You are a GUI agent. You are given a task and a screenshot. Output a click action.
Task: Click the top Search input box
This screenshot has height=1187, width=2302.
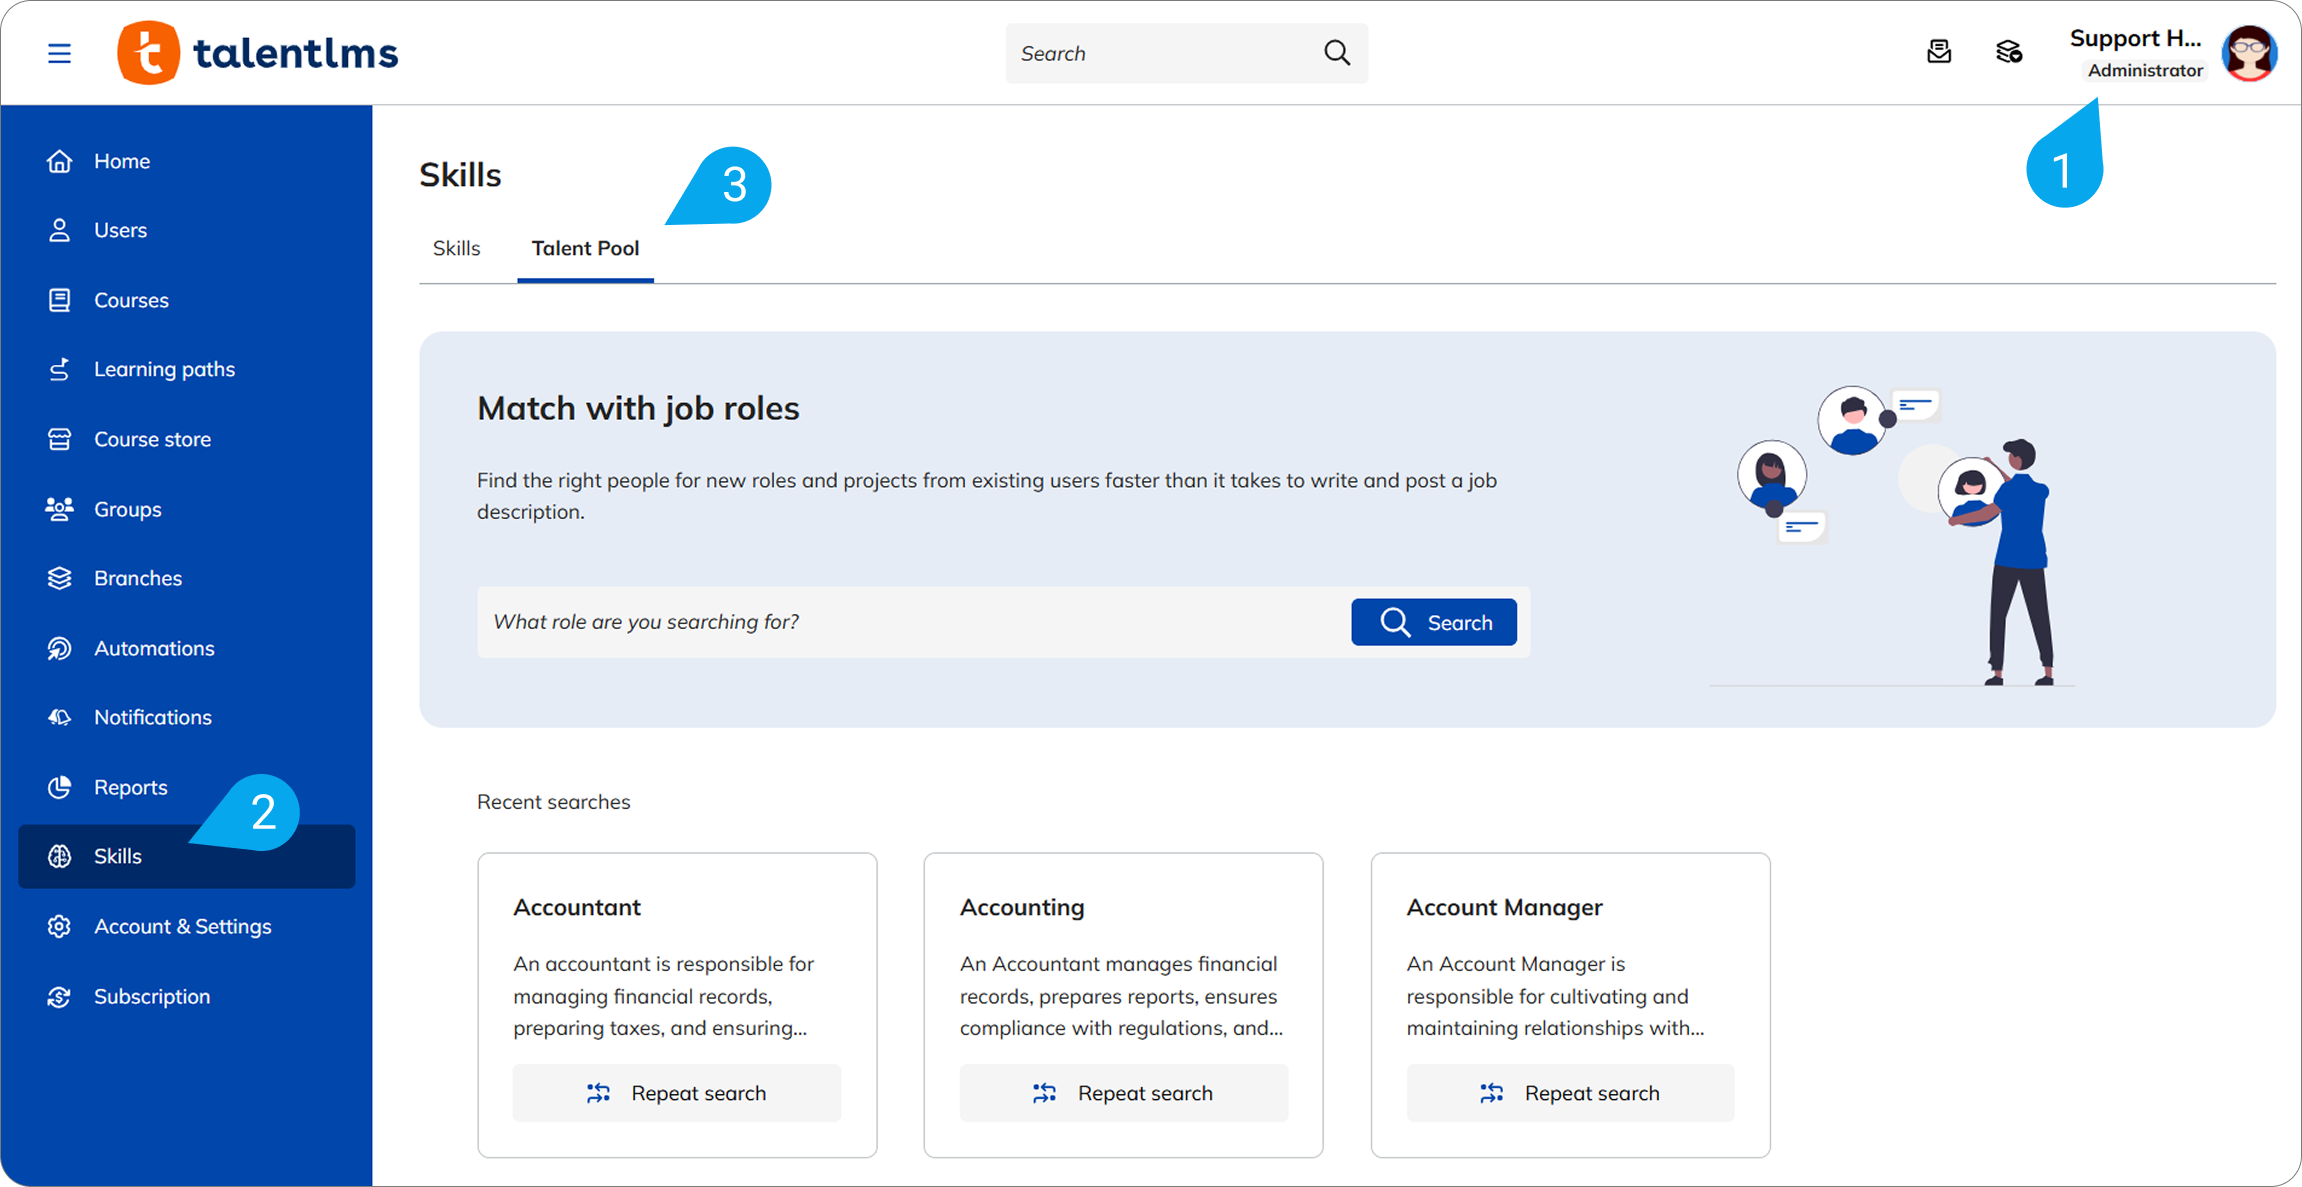pos(1160,53)
